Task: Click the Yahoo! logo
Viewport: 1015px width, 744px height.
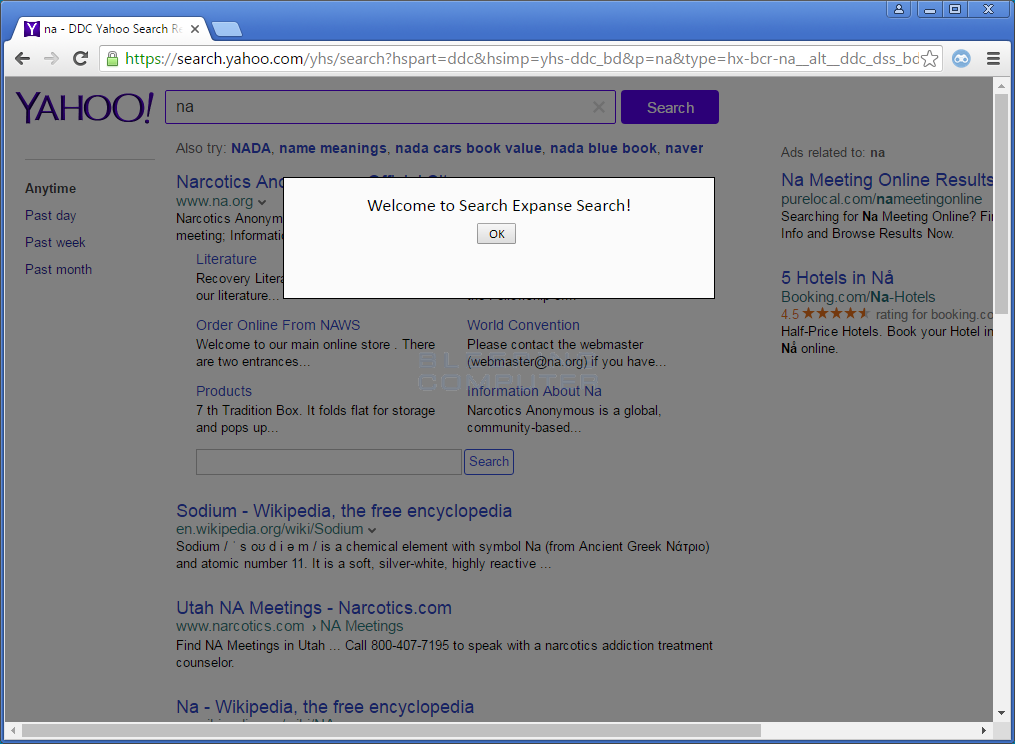Action: [x=85, y=107]
